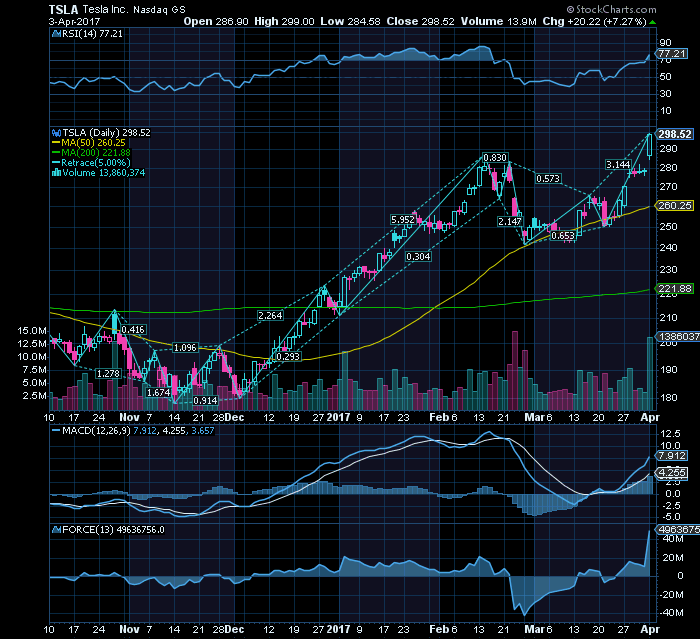This screenshot has height=639, width=700.
Task: Click the 'FORCE(13) 49636756.0' legend text
Action: click(x=113, y=530)
